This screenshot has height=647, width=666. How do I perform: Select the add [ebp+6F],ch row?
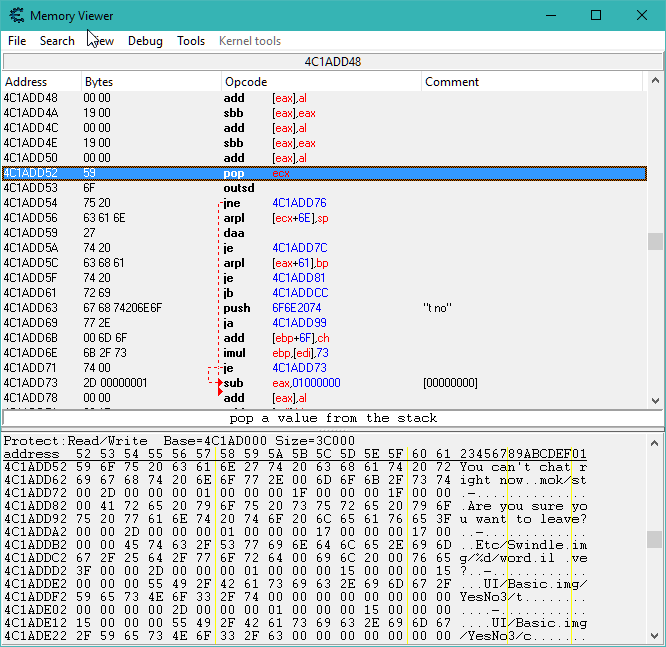[x=325, y=338]
